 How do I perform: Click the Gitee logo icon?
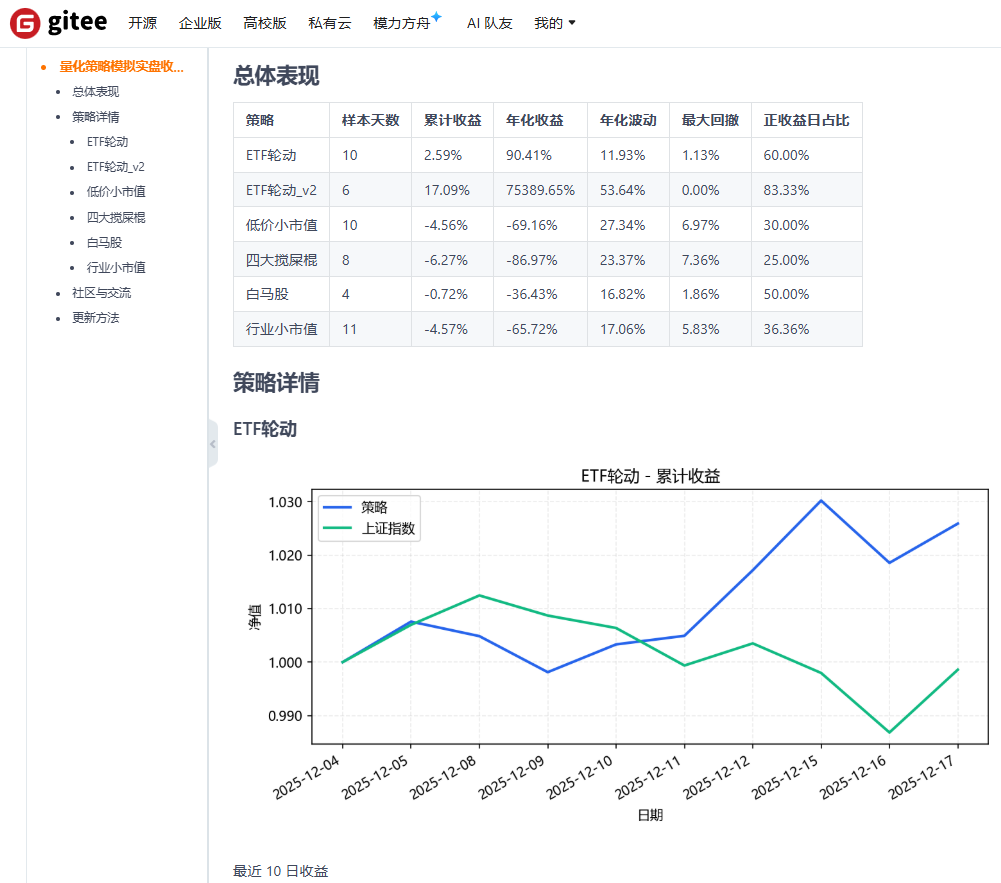pyautogui.click(x=25, y=23)
